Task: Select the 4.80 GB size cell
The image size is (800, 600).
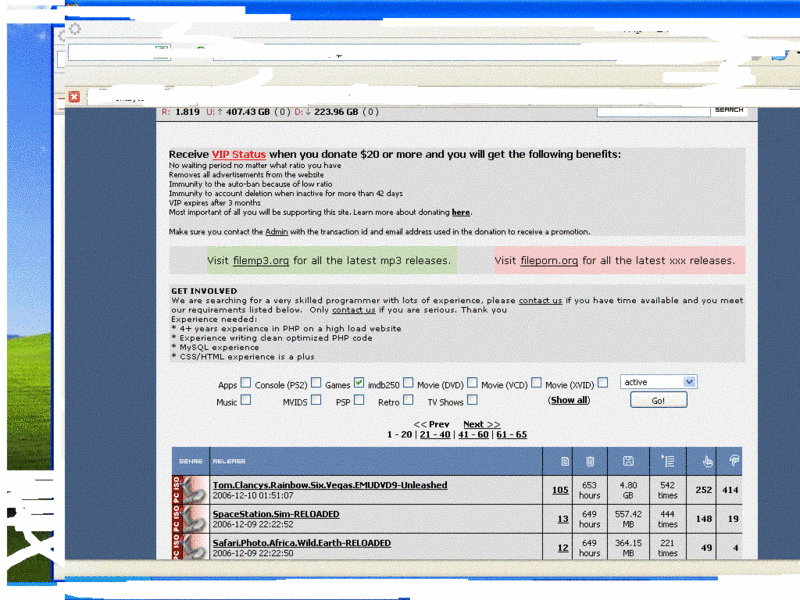Action: click(x=628, y=490)
